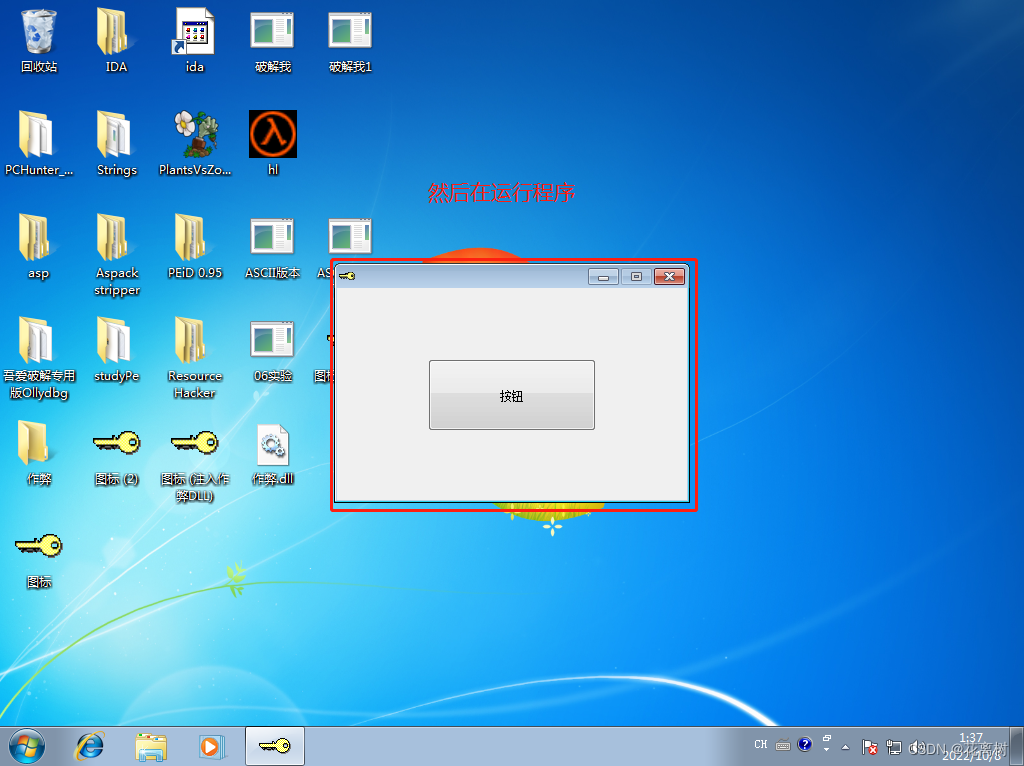Switch to key program taskbar button
Viewport: 1024px width, 766px height.
(x=275, y=746)
